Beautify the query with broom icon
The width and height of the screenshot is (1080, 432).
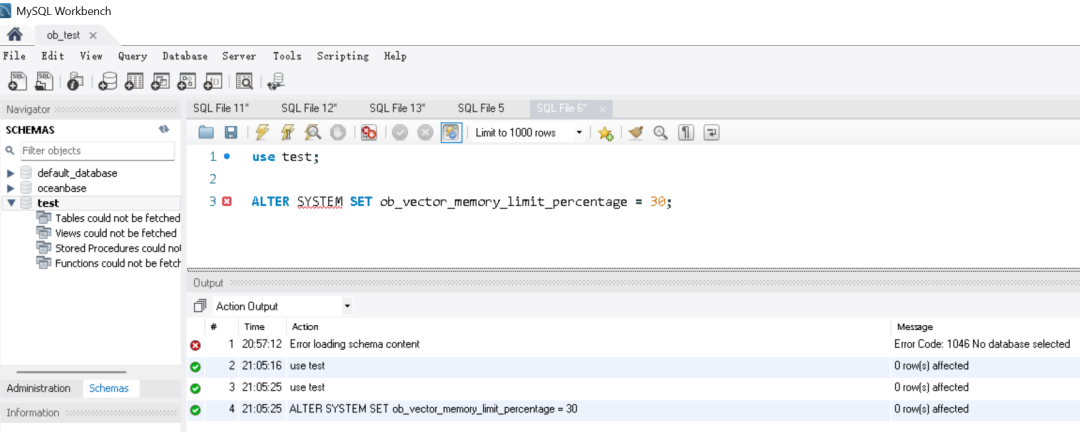click(x=635, y=133)
